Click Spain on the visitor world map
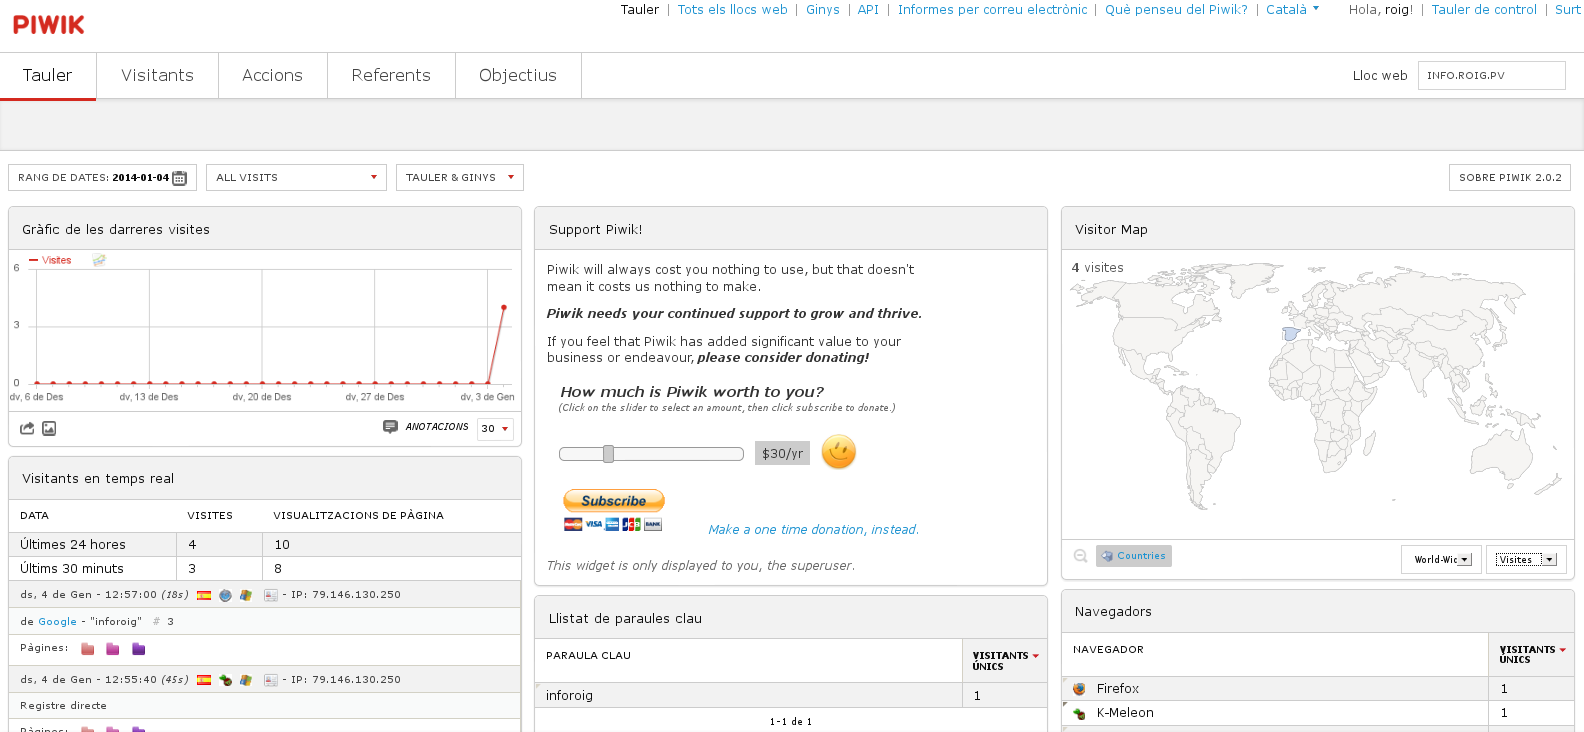Image resolution: width=1584 pixels, height=732 pixels. click(x=1291, y=334)
